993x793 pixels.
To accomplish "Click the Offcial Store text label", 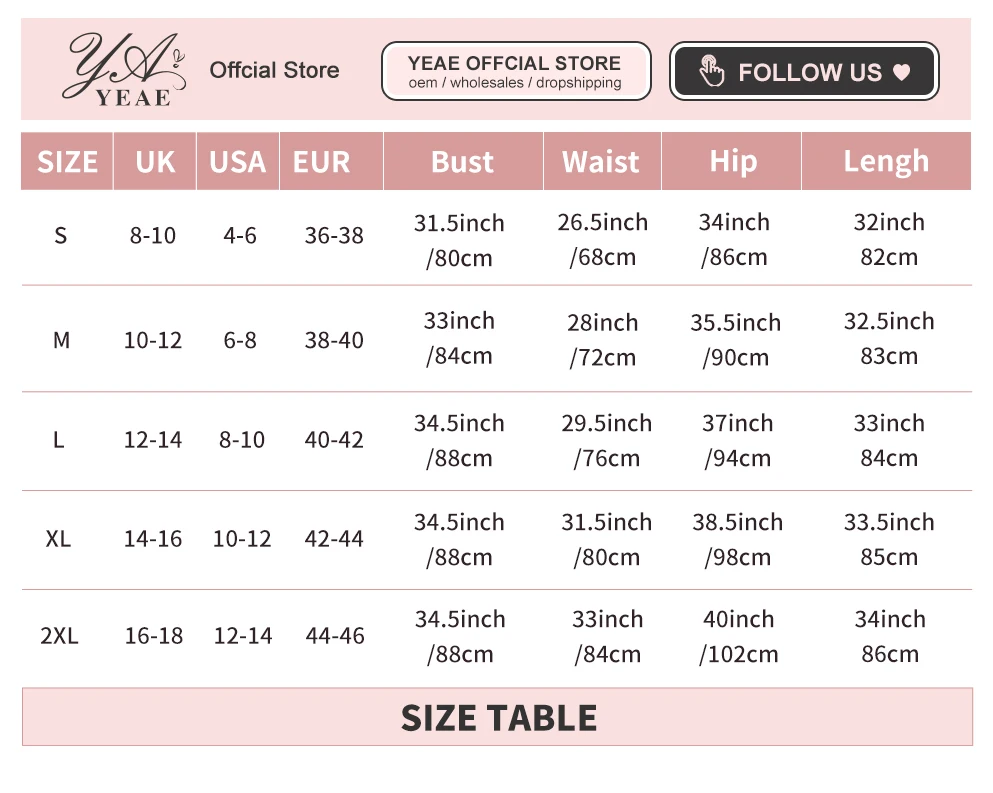I will pos(274,71).
